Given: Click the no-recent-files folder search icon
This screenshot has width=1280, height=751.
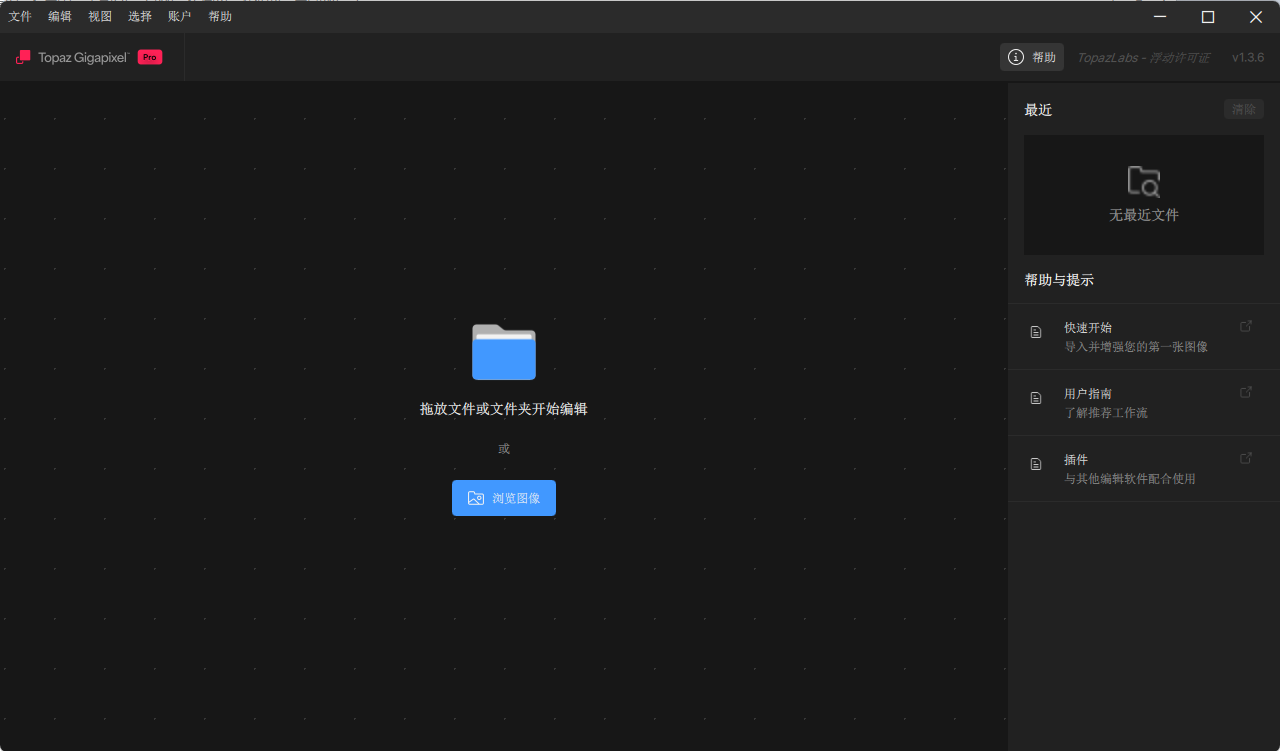Looking at the screenshot, I should coord(1144,181).
